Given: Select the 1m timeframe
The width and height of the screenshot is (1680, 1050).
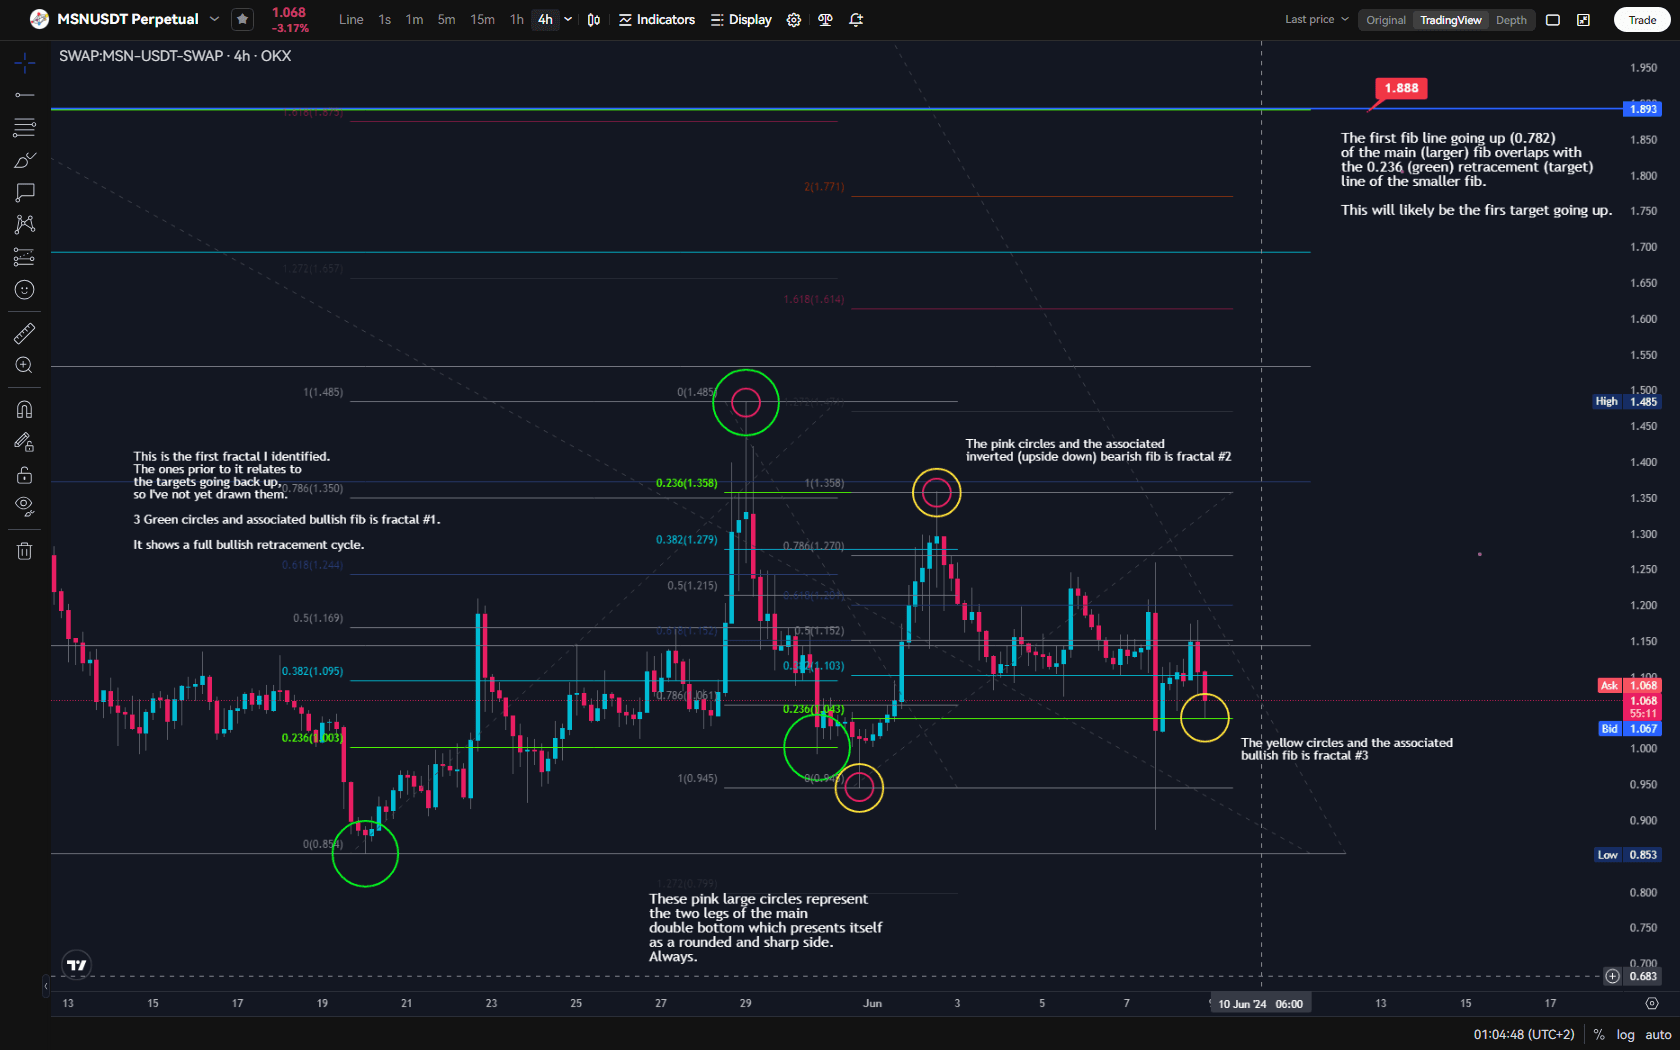Looking at the screenshot, I should (414, 20).
